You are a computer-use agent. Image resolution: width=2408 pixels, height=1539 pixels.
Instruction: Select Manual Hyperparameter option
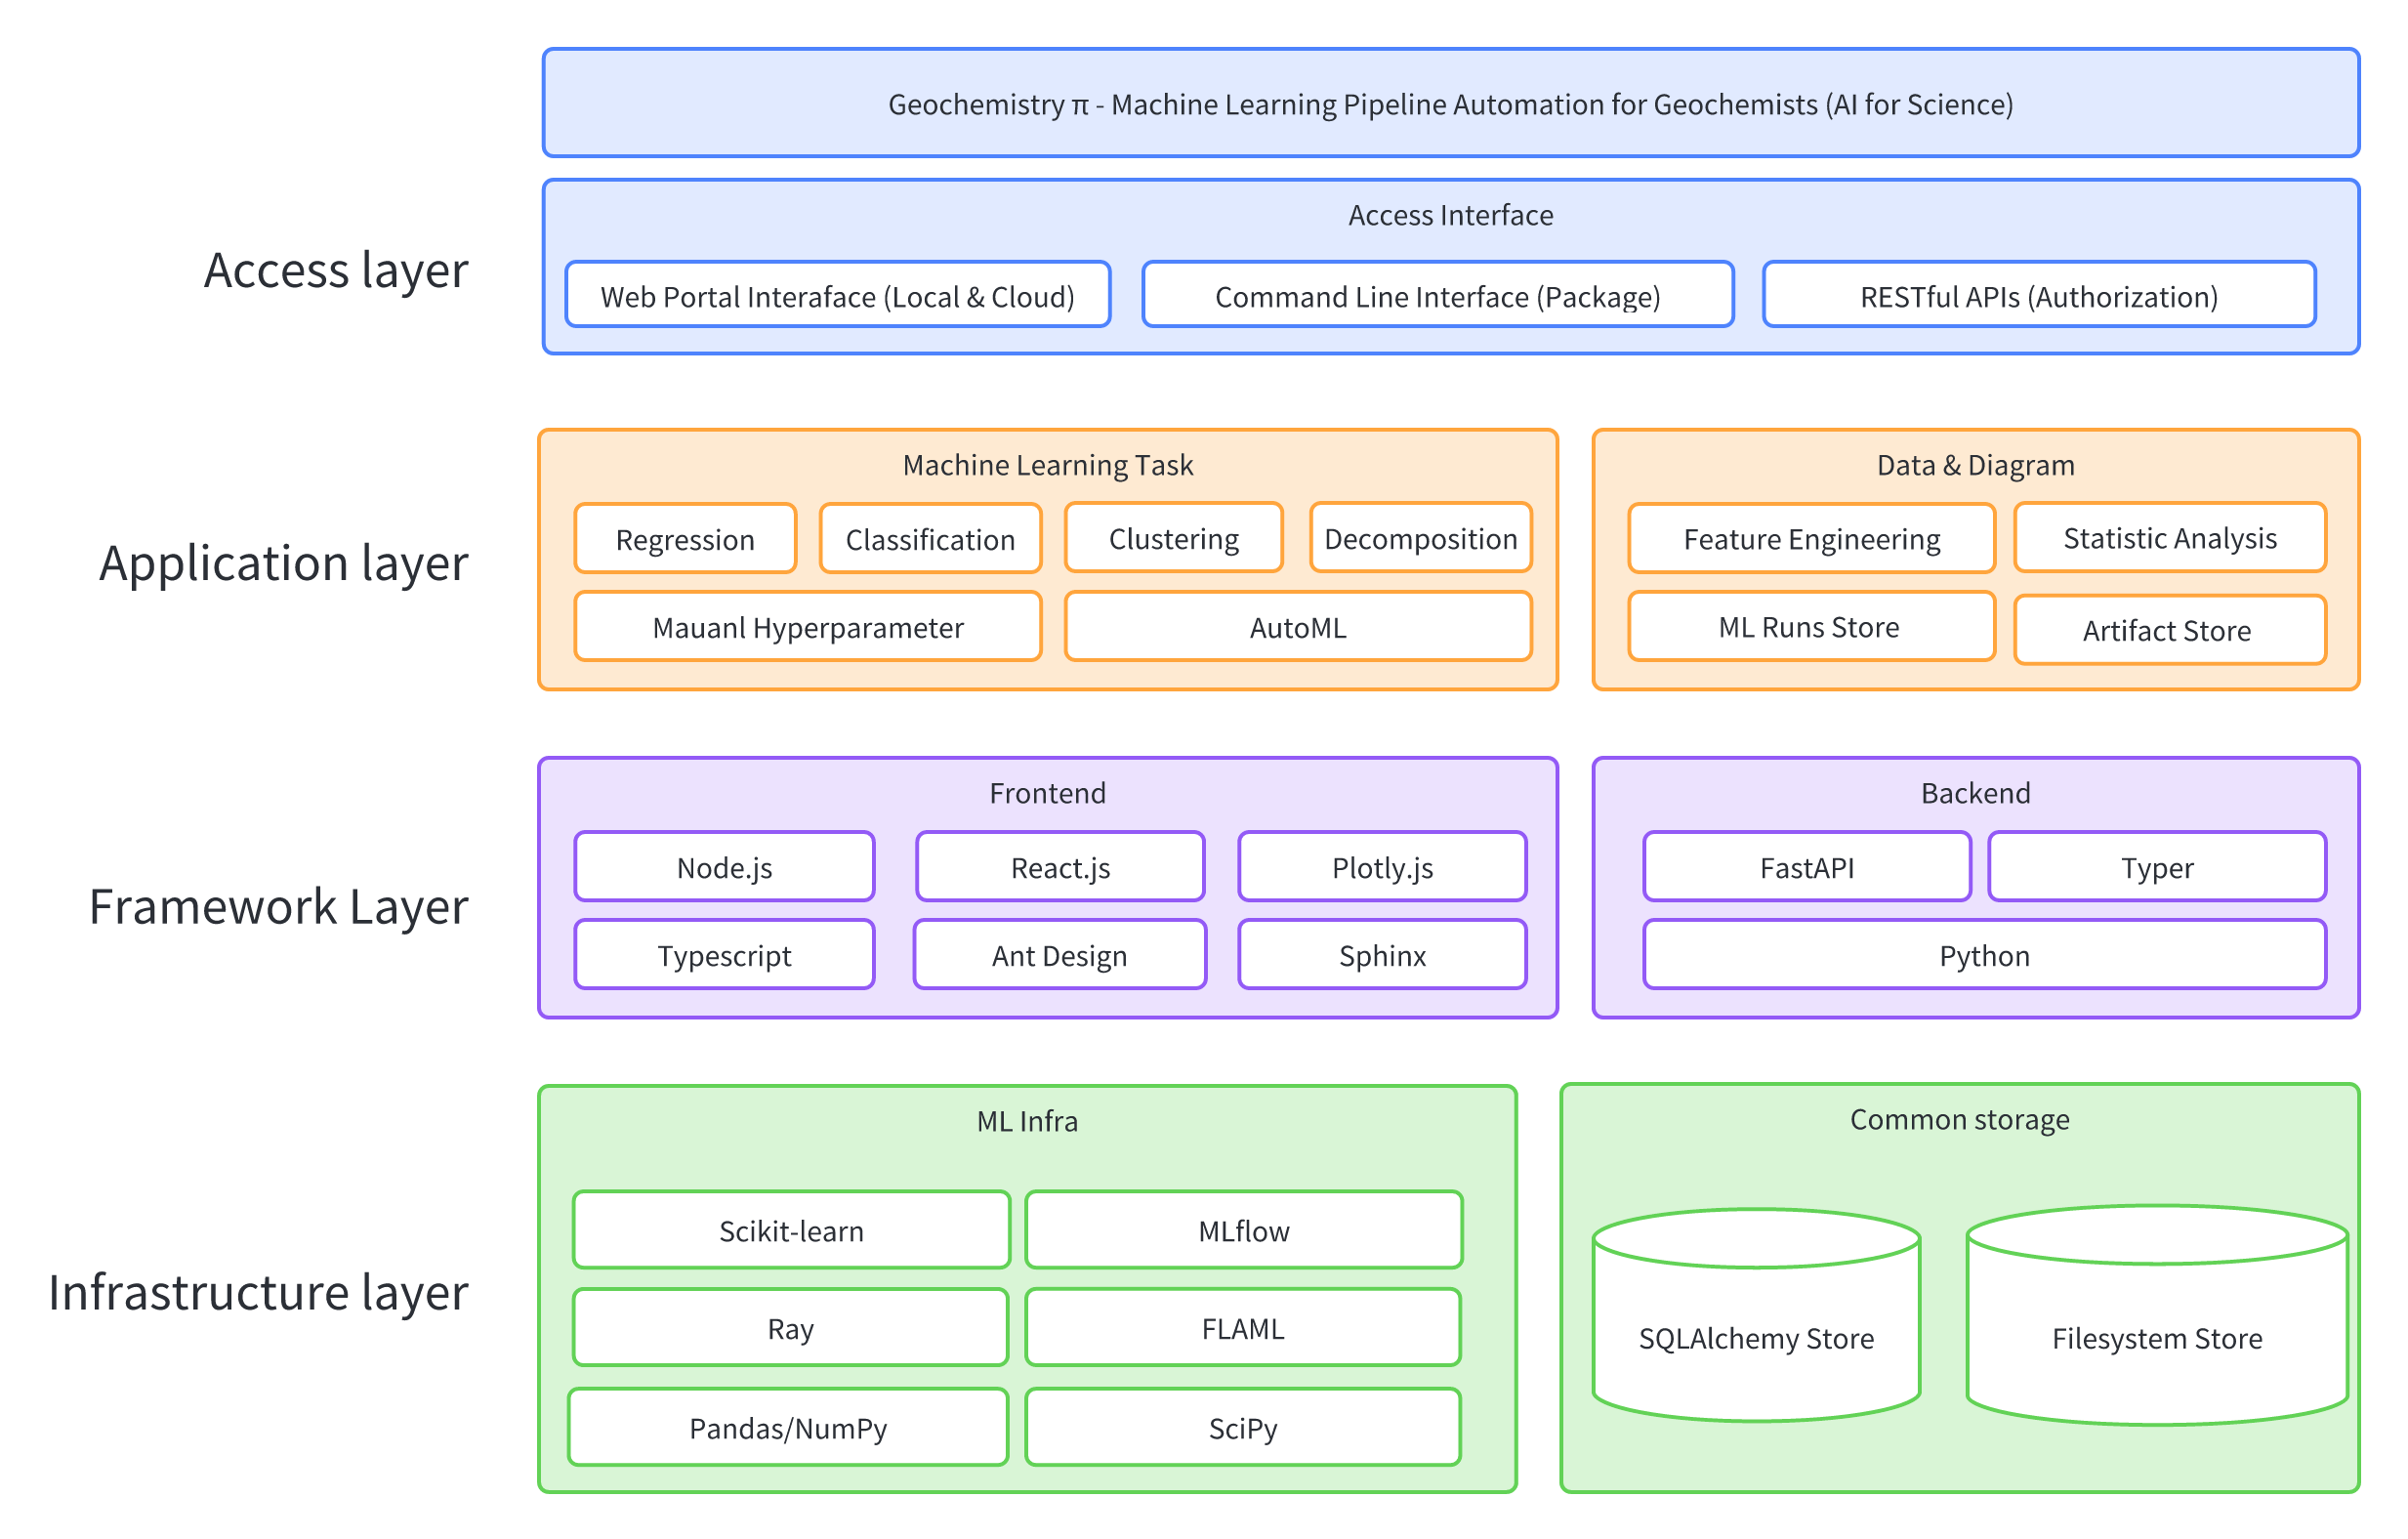807,628
